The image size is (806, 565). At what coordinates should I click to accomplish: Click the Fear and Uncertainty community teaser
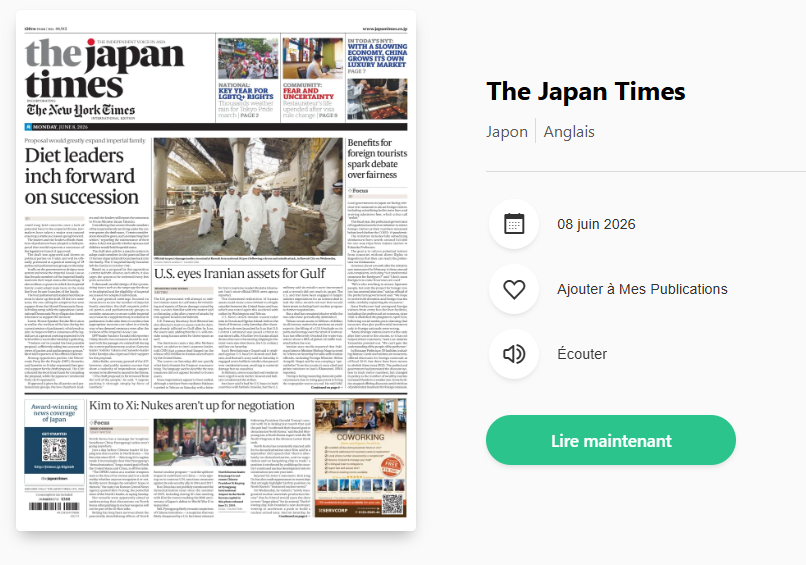point(312,78)
